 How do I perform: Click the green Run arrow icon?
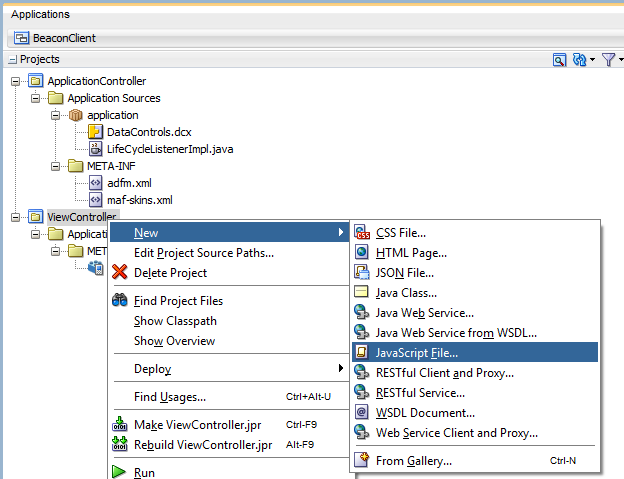[119, 472]
